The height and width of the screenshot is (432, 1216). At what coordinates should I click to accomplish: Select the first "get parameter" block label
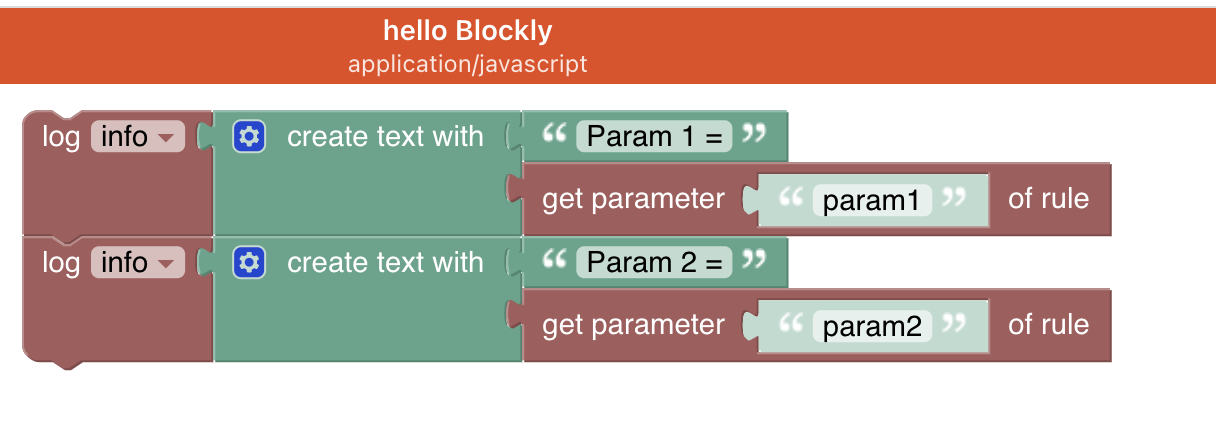coord(633,199)
